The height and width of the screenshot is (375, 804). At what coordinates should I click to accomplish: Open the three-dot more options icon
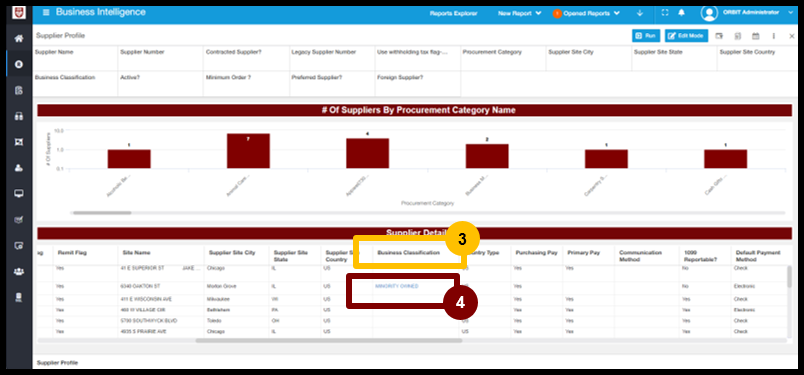click(x=774, y=36)
